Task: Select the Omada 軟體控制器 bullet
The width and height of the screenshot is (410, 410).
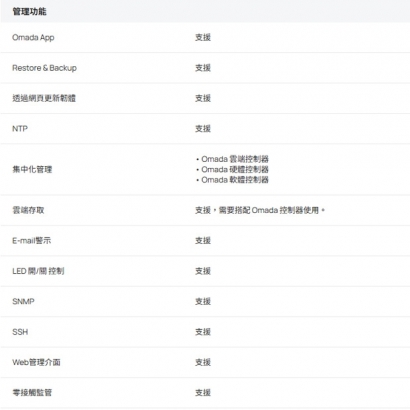Action: 232,180
